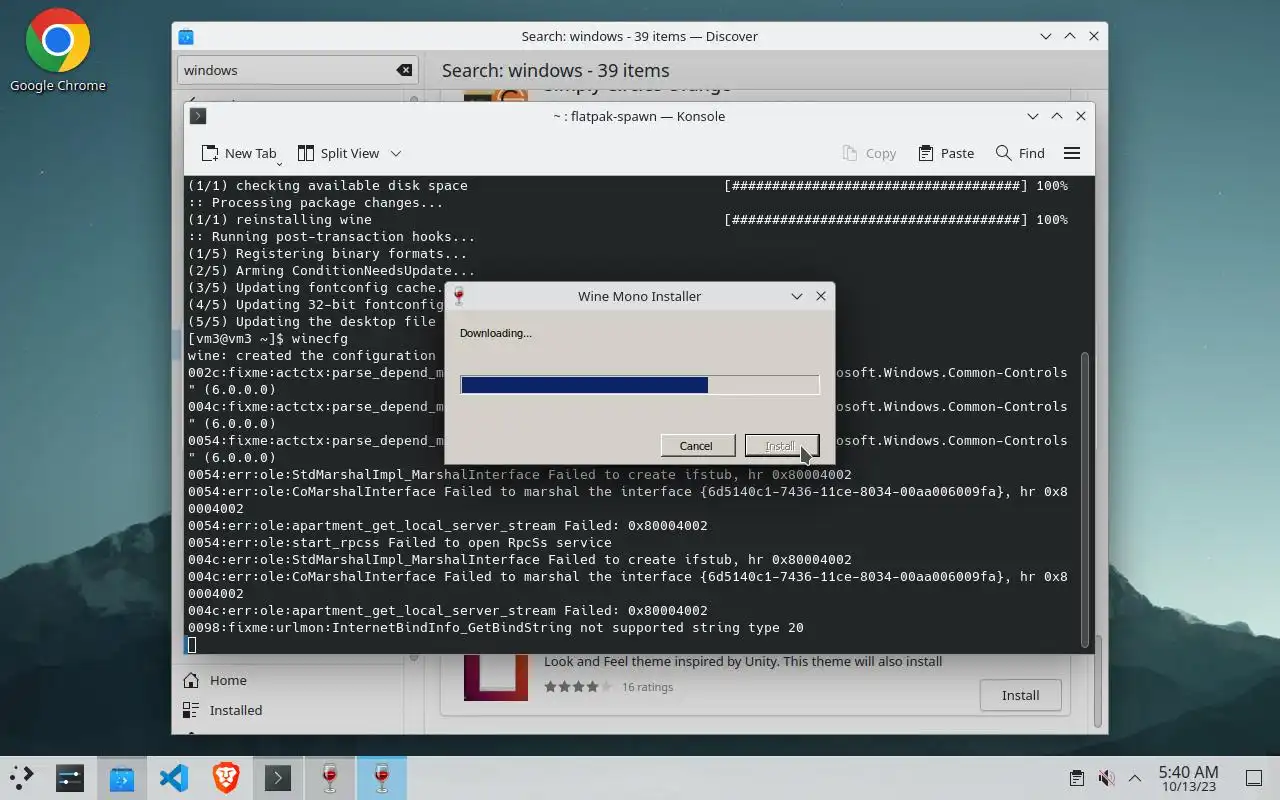Install the Unity theme in Discover
The height and width of the screenshot is (800, 1280).
(1020, 695)
